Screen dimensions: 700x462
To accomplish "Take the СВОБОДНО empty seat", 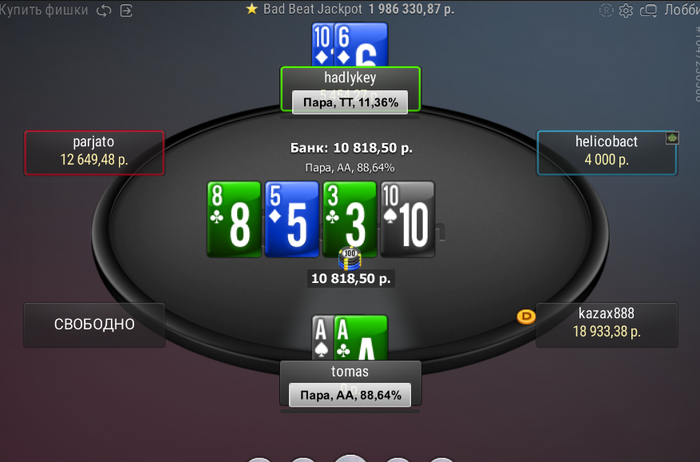I will 94,325.
